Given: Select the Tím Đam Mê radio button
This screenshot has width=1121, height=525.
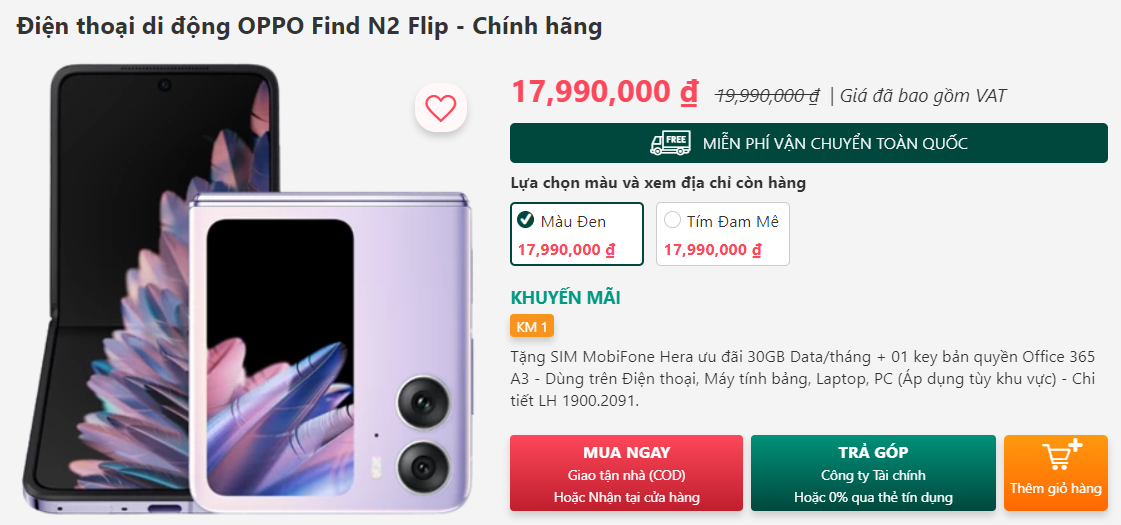Looking at the screenshot, I should click(x=672, y=220).
